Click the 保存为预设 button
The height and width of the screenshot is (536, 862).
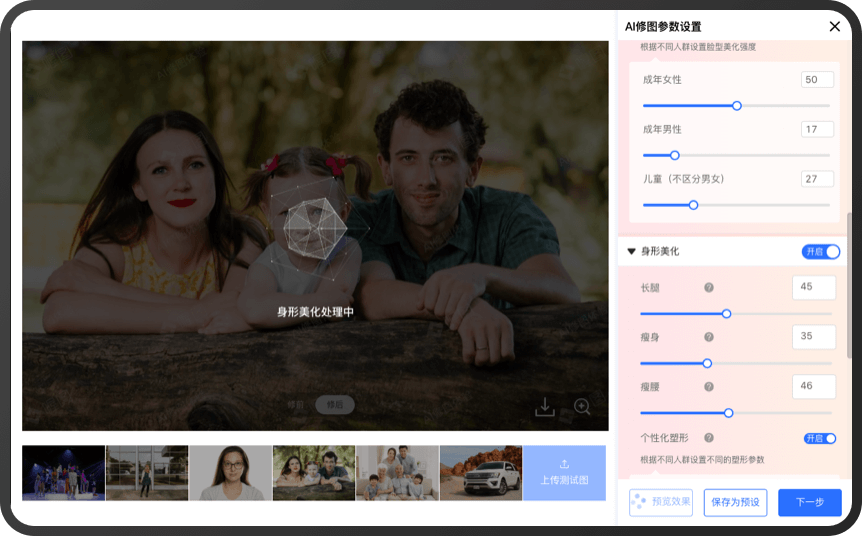click(x=735, y=502)
